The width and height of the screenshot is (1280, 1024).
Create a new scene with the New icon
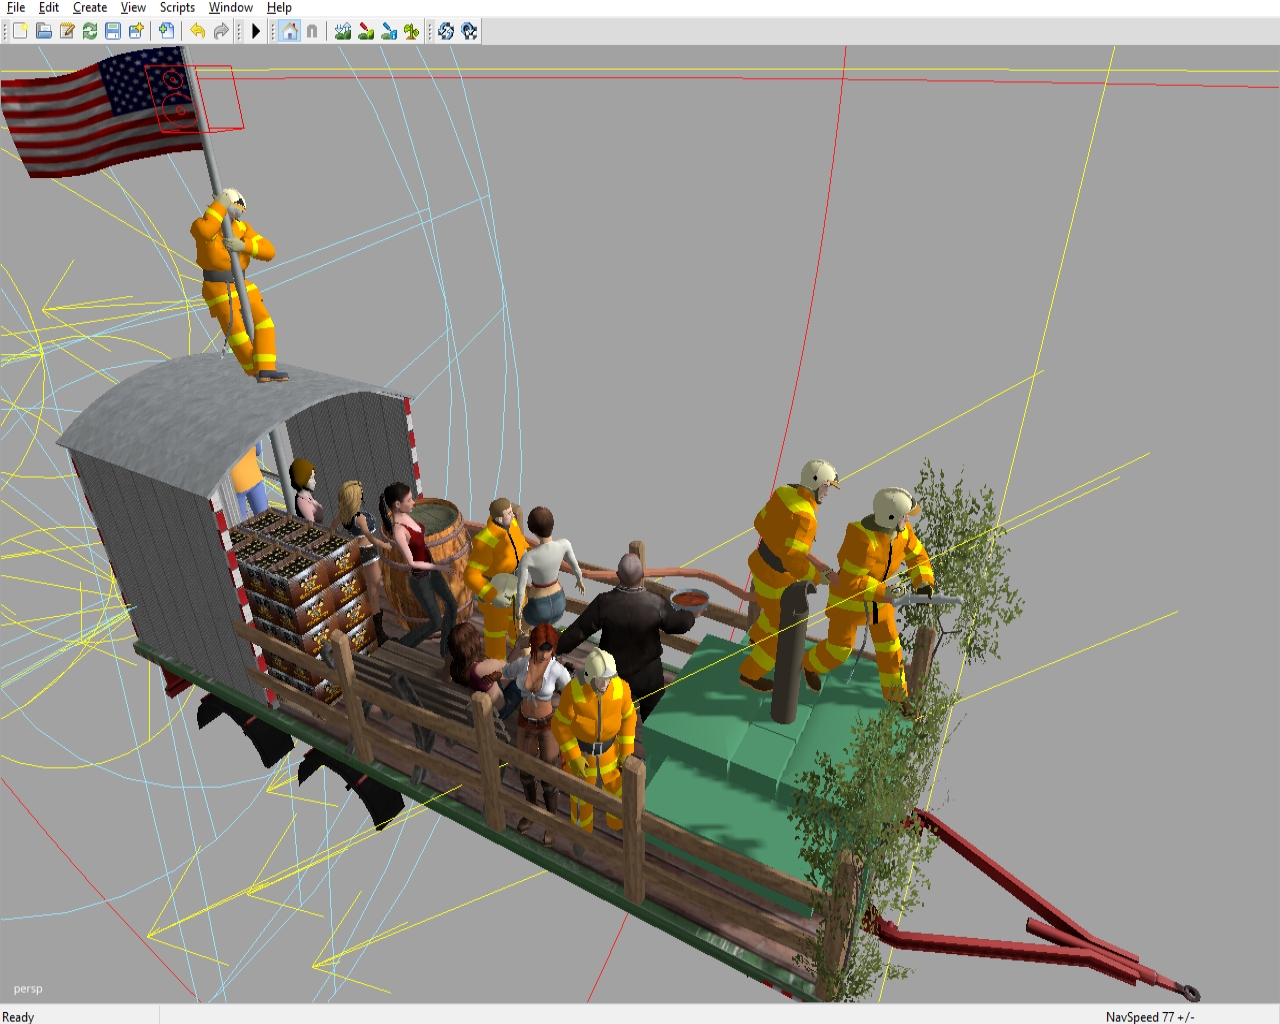pos(20,31)
